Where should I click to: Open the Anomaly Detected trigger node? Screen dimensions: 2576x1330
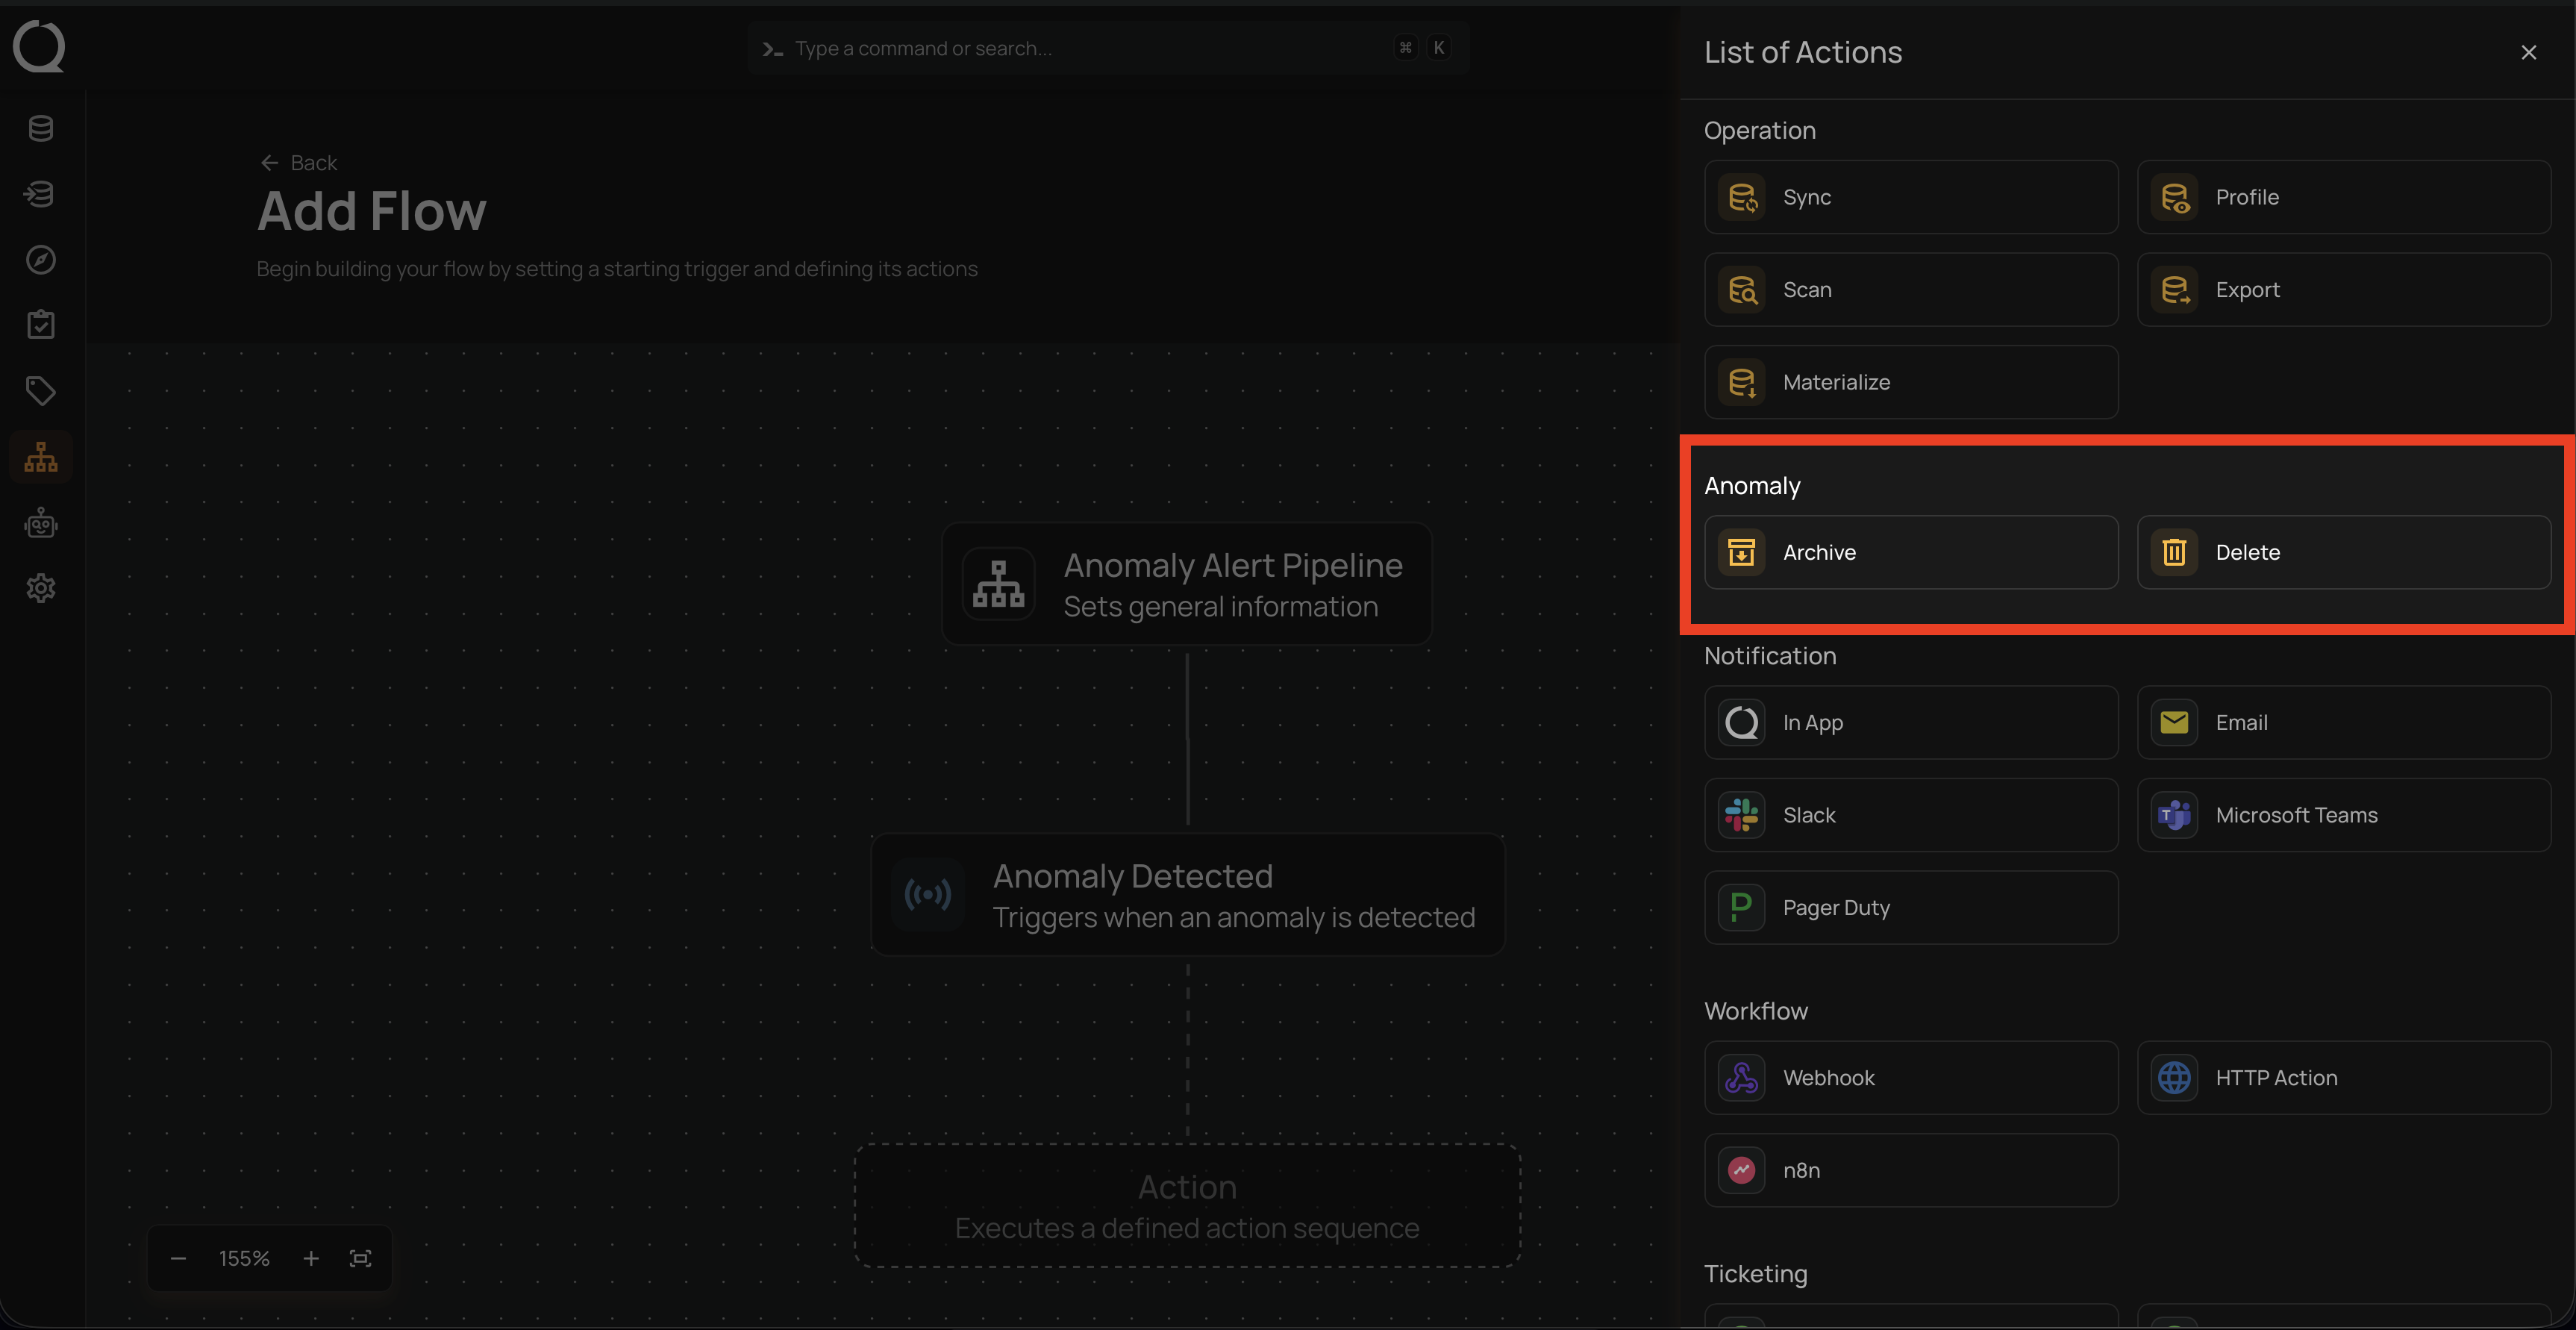(1187, 895)
